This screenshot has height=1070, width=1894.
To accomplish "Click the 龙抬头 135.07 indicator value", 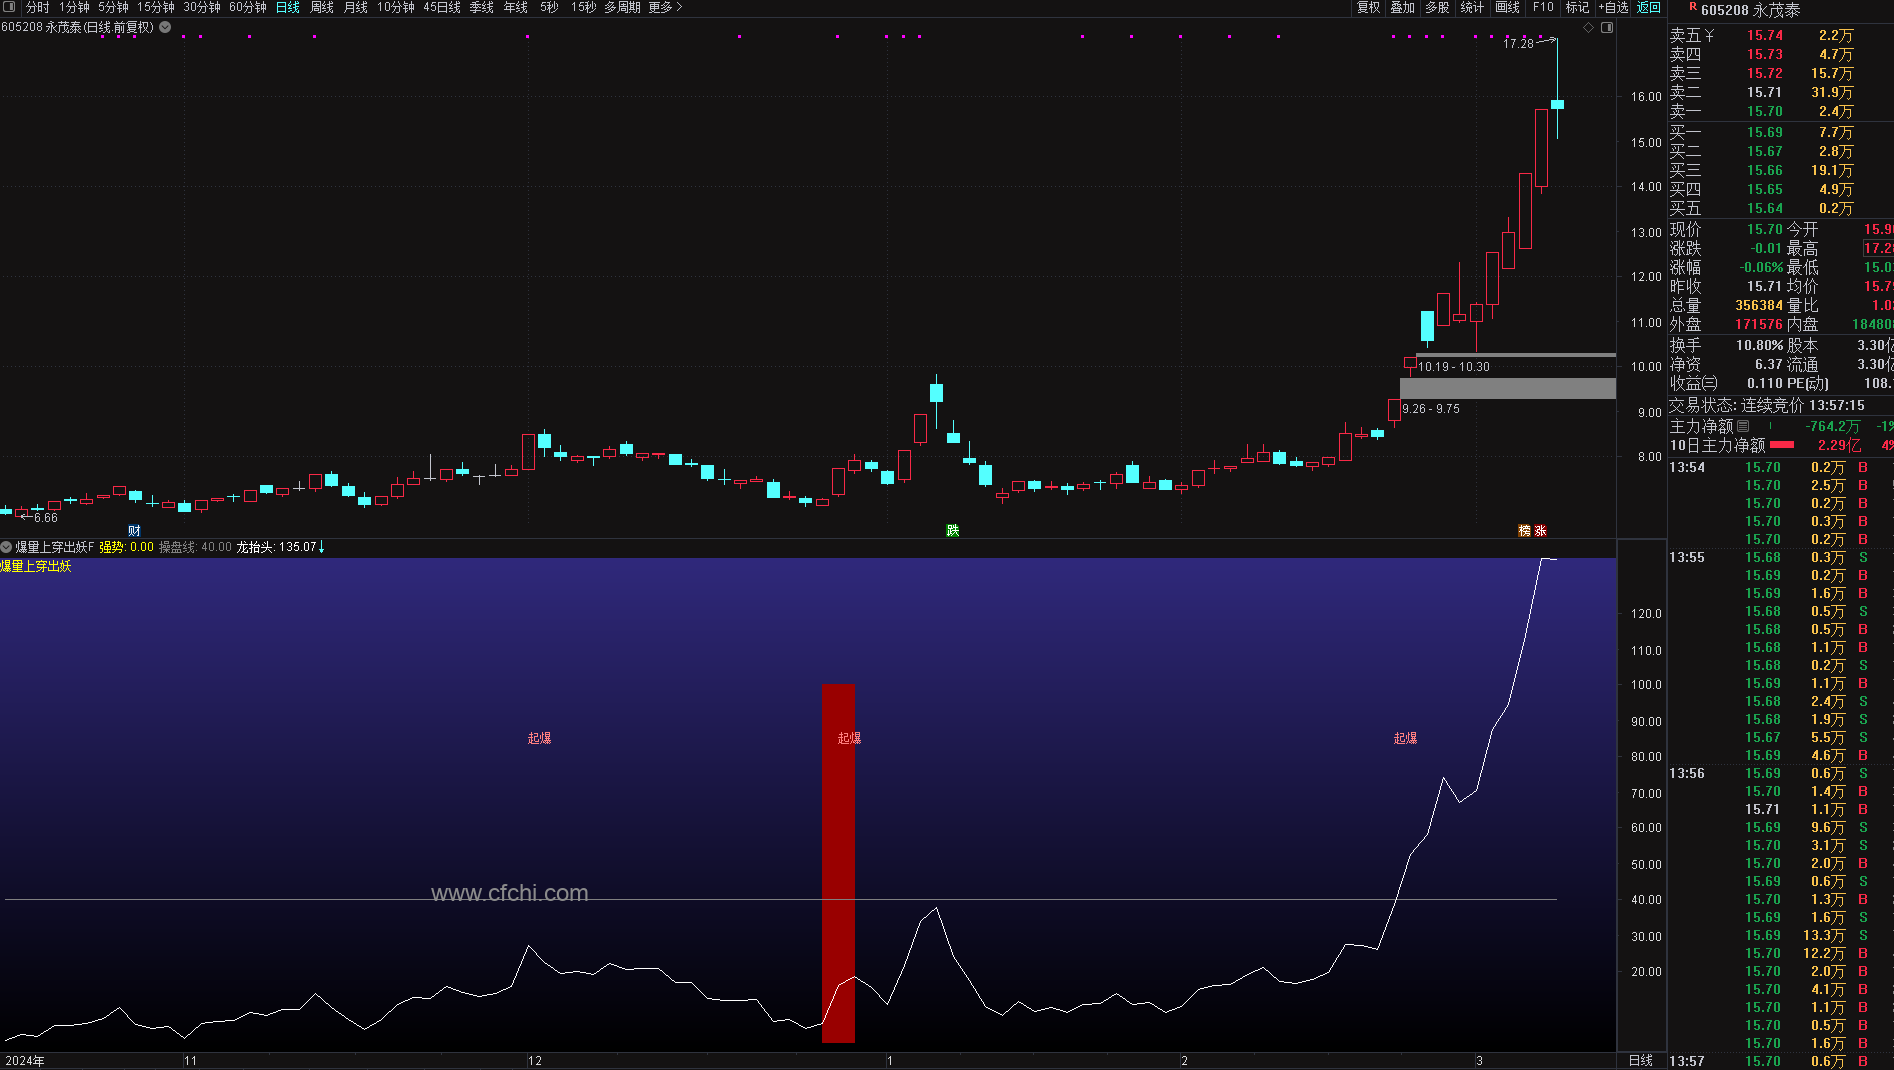I will [x=281, y=547].
